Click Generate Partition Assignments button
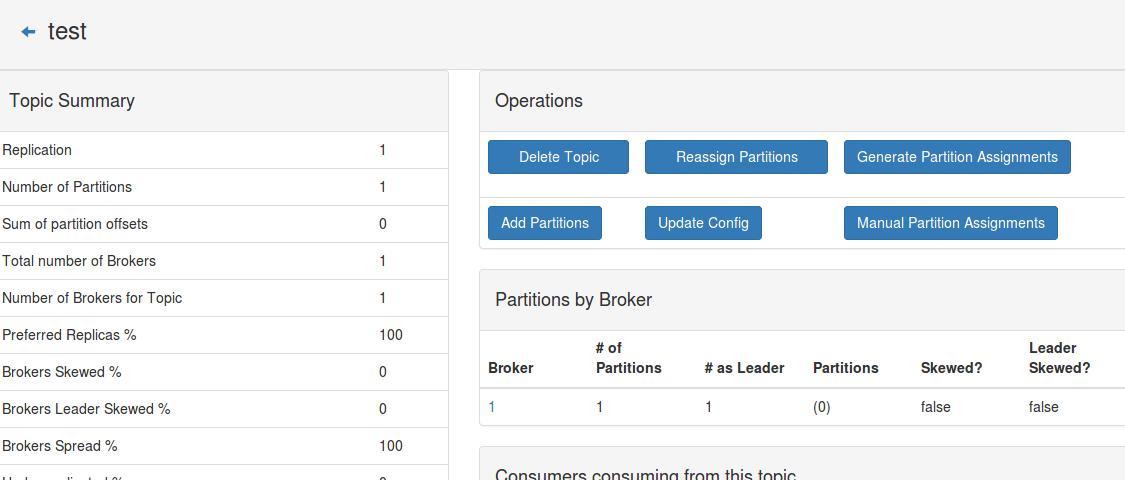The image size is (1125, 480). 957,157
